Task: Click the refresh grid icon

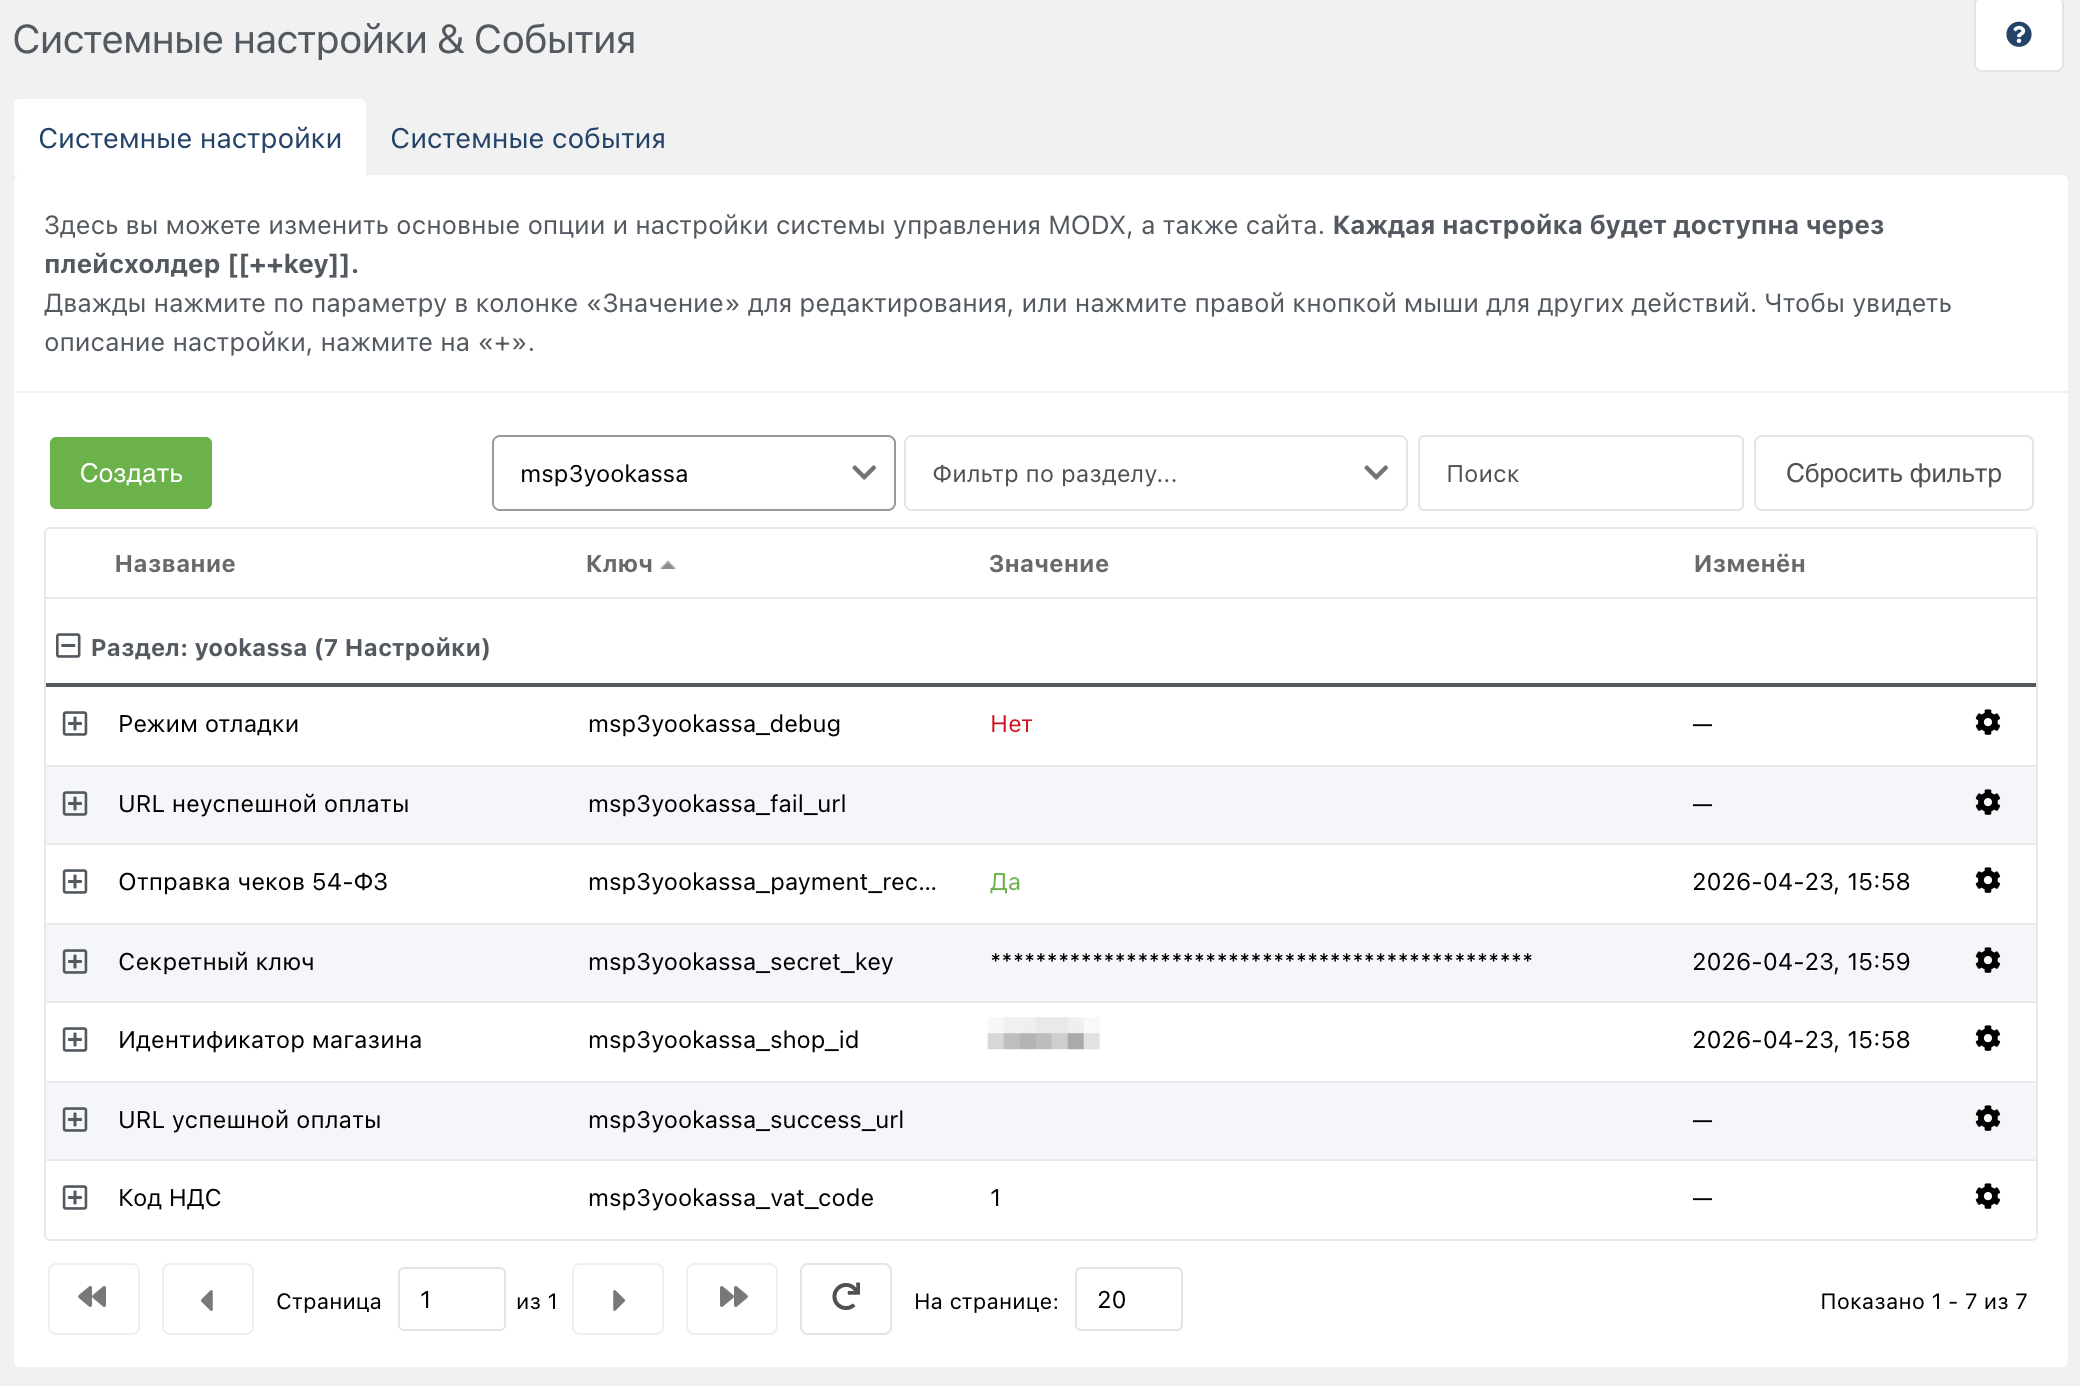Action: click(x=845, y=1299)
